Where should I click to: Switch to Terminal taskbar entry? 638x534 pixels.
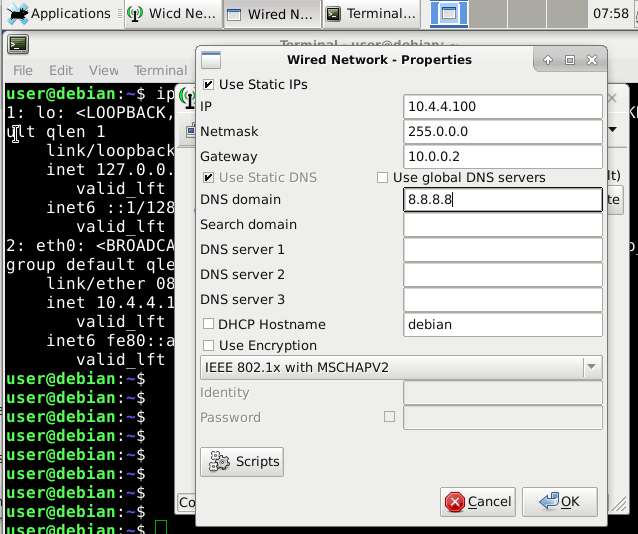(x=371, y=14)
